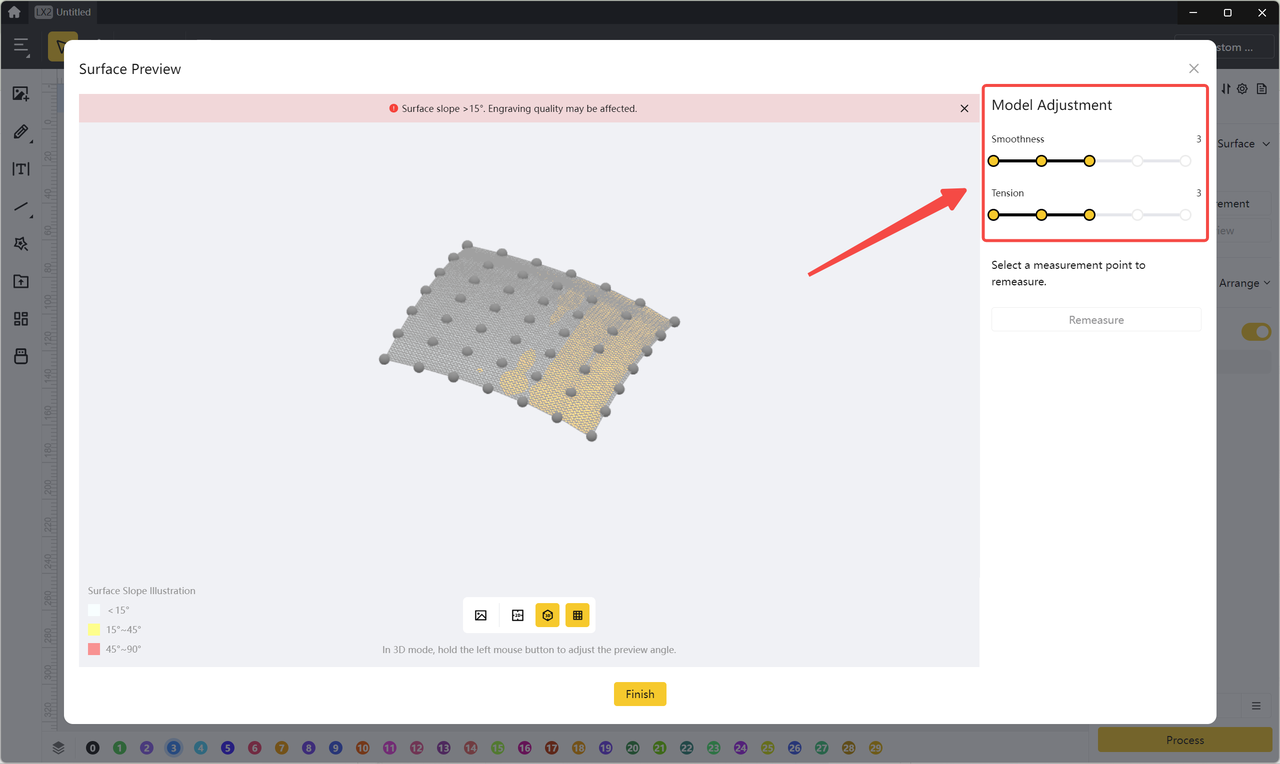Select the Line tool
The image size is (1280, 764).
(x=21, y=207)
